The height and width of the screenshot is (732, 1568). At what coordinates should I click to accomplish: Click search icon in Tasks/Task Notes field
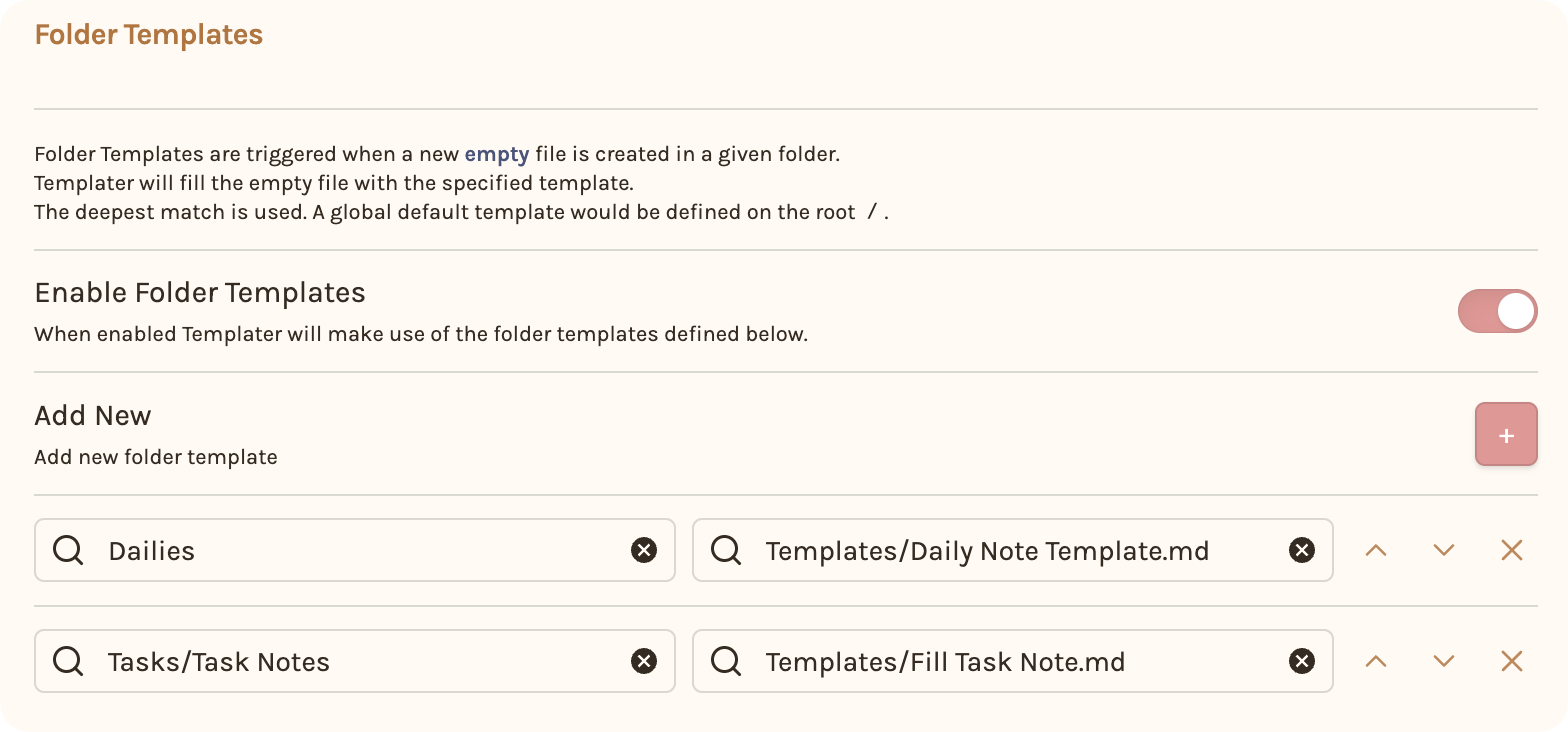click(68, 661)
